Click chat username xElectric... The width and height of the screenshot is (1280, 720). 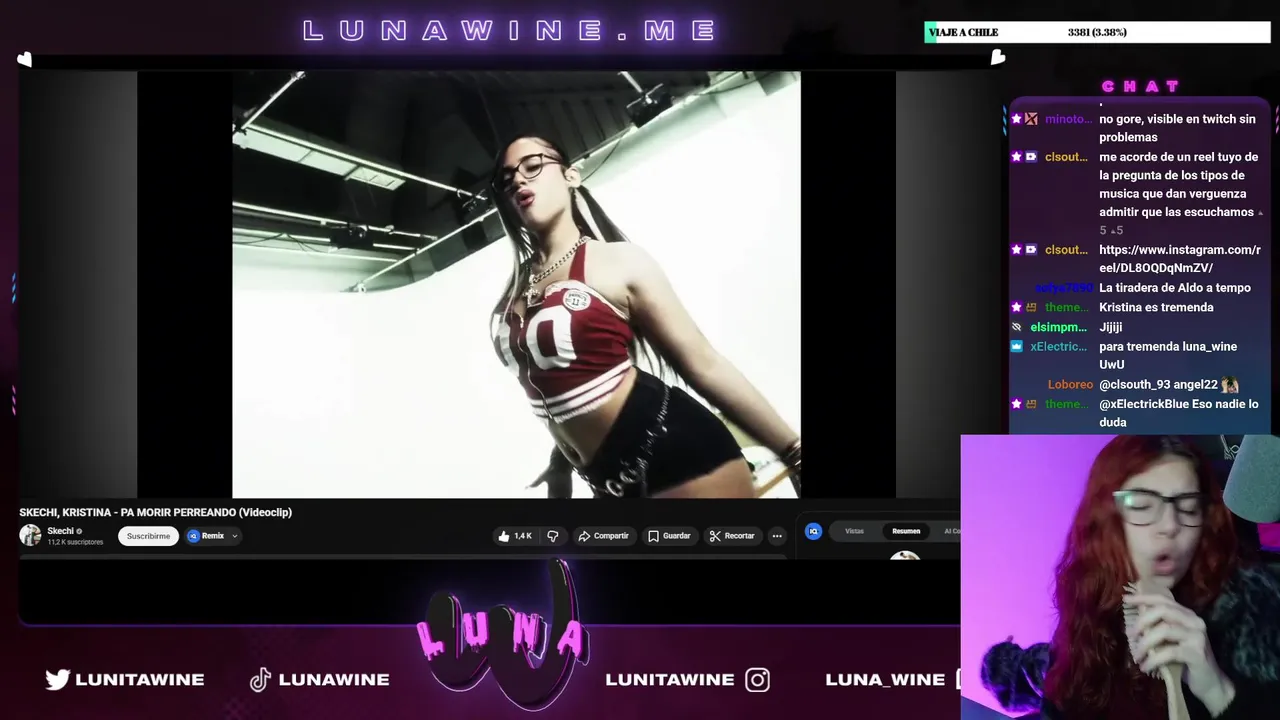[1058, 347]
